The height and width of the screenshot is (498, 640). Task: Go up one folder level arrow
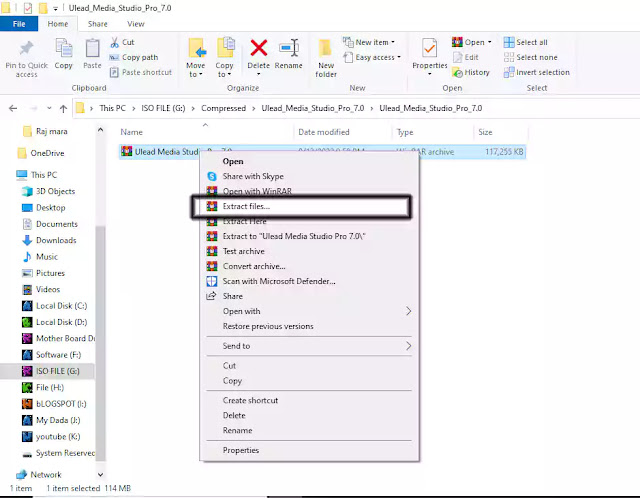point(63,108)
